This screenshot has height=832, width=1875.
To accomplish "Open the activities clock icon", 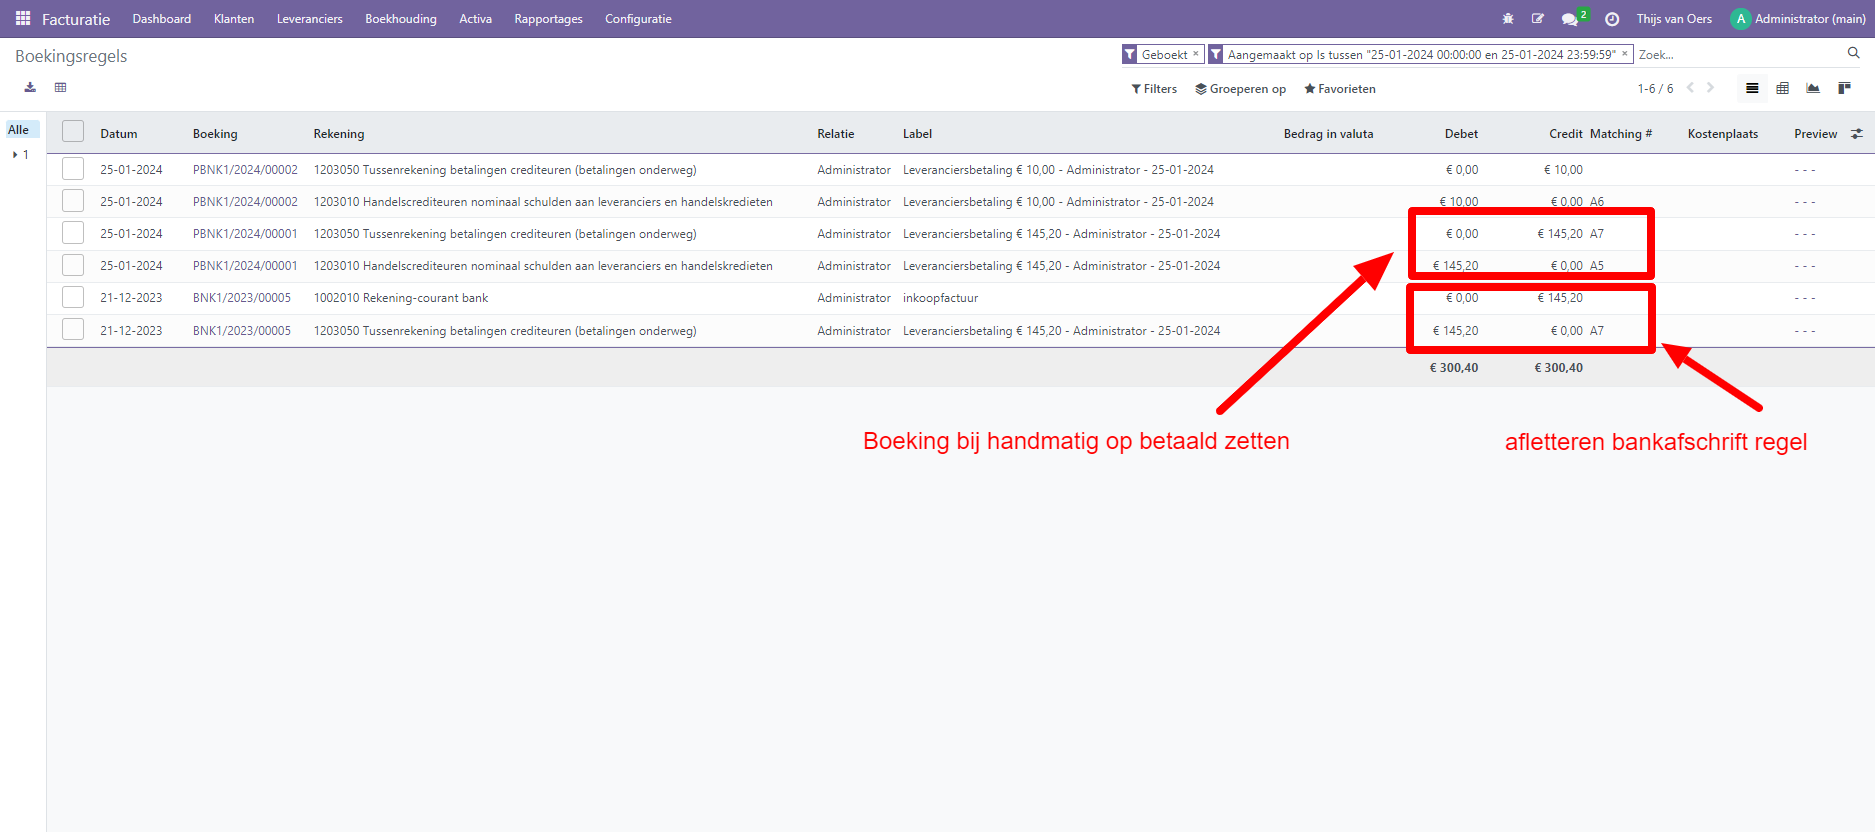I will tap(1612, 19).
